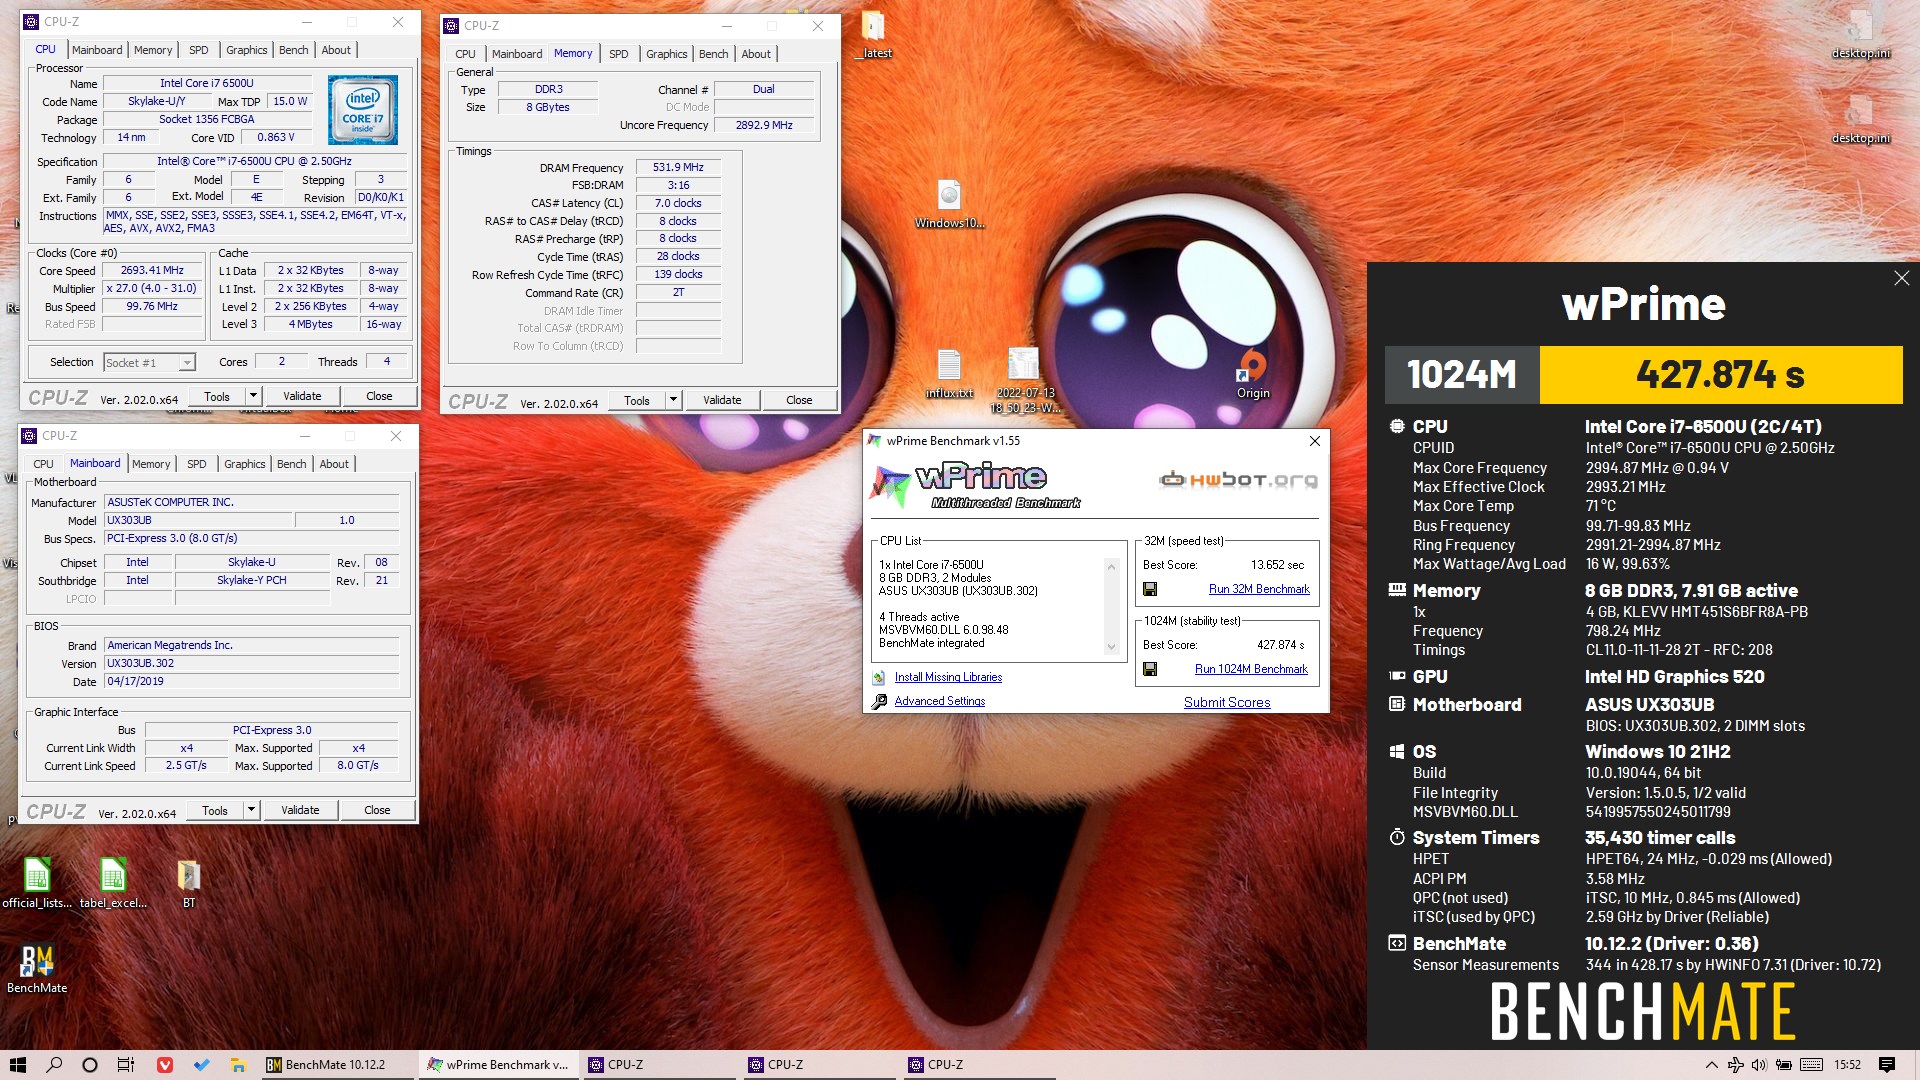Switch to Mainboard tab in top-left CPU-Z

tap(97, 50)
